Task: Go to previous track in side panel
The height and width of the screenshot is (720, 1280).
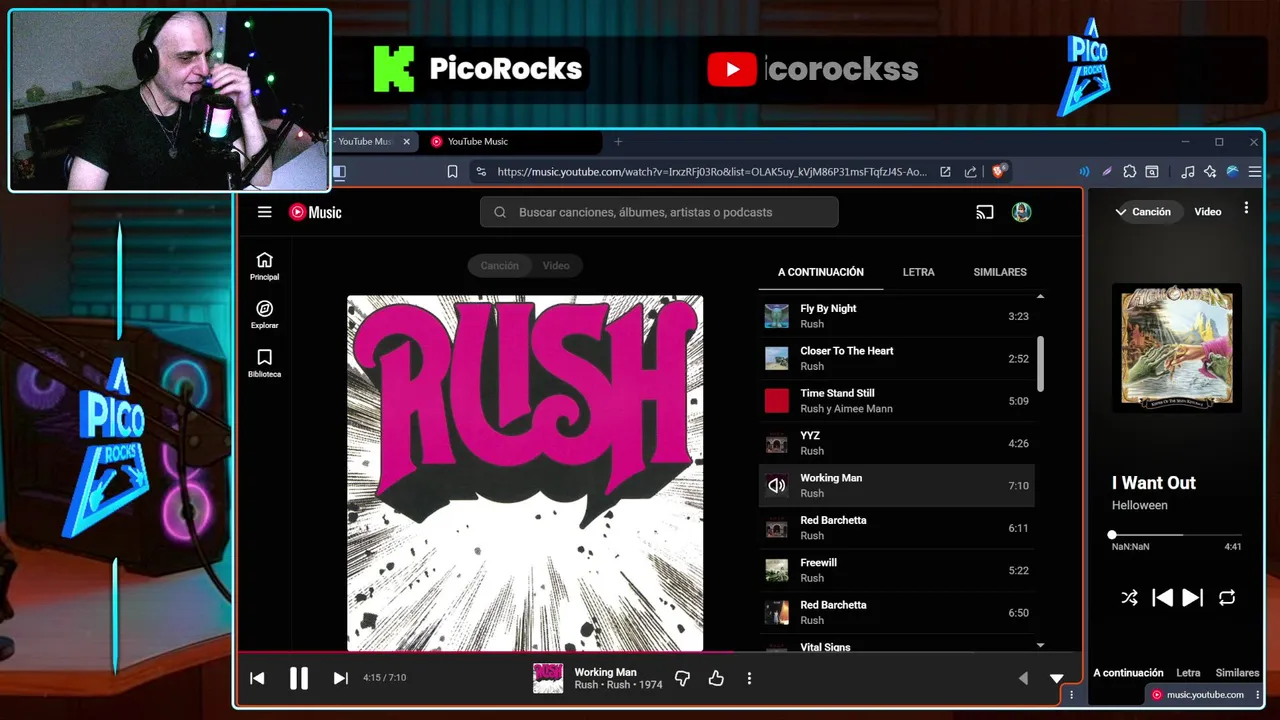Action: click(1162, 598)
